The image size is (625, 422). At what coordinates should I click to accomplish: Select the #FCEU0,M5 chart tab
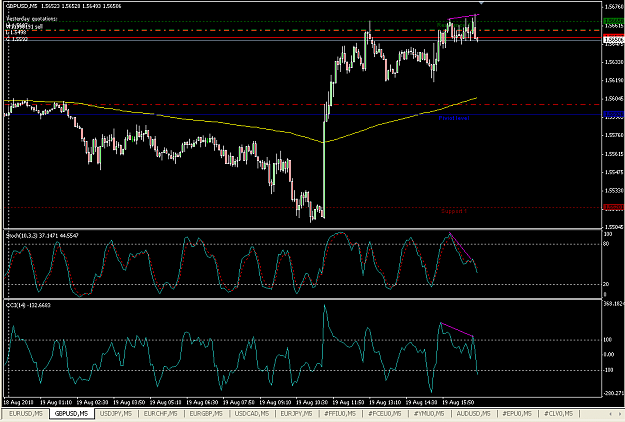click(x=385, y=414)
